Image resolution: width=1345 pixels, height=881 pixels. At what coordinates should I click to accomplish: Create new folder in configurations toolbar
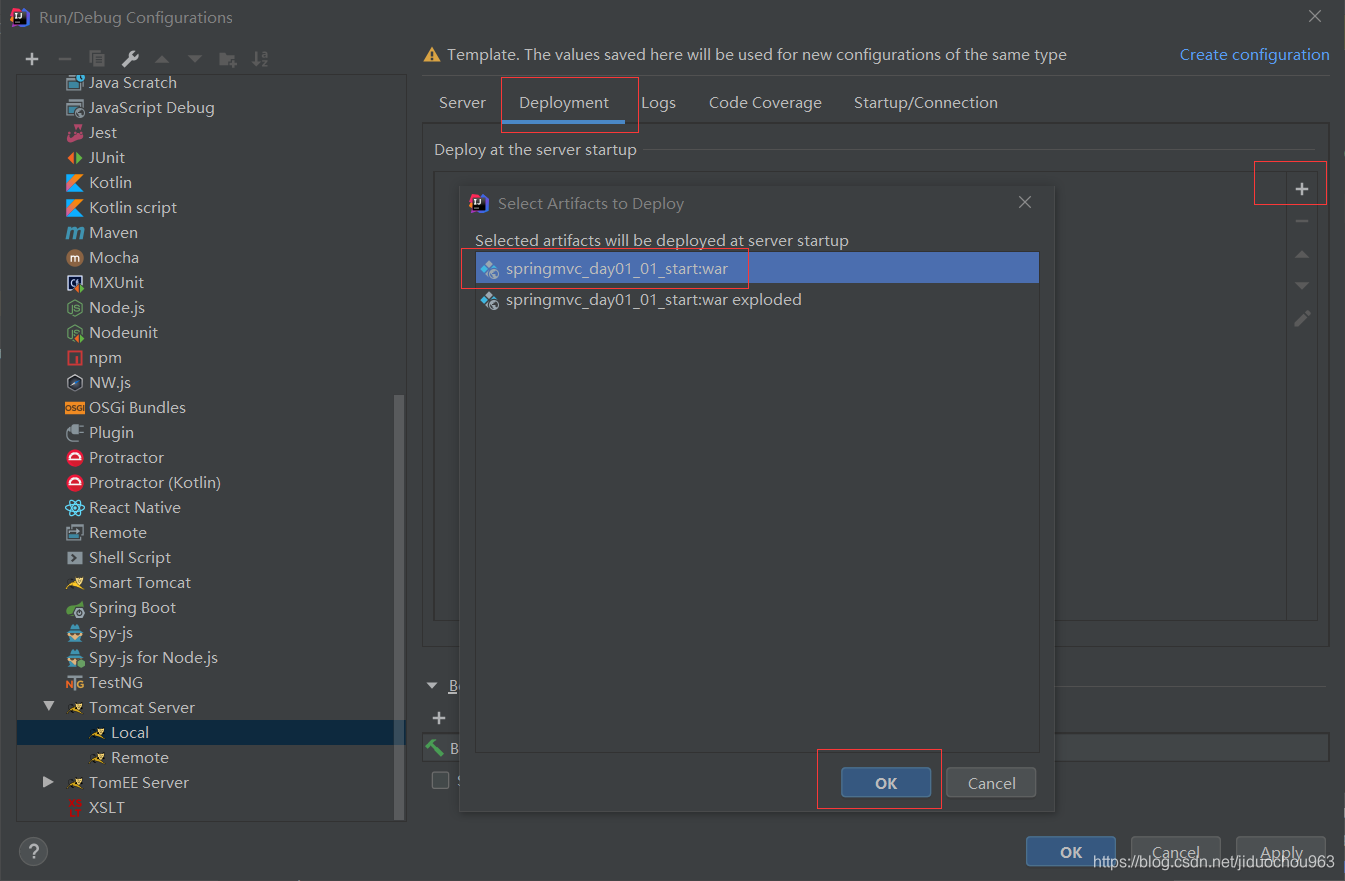point(228,59)
